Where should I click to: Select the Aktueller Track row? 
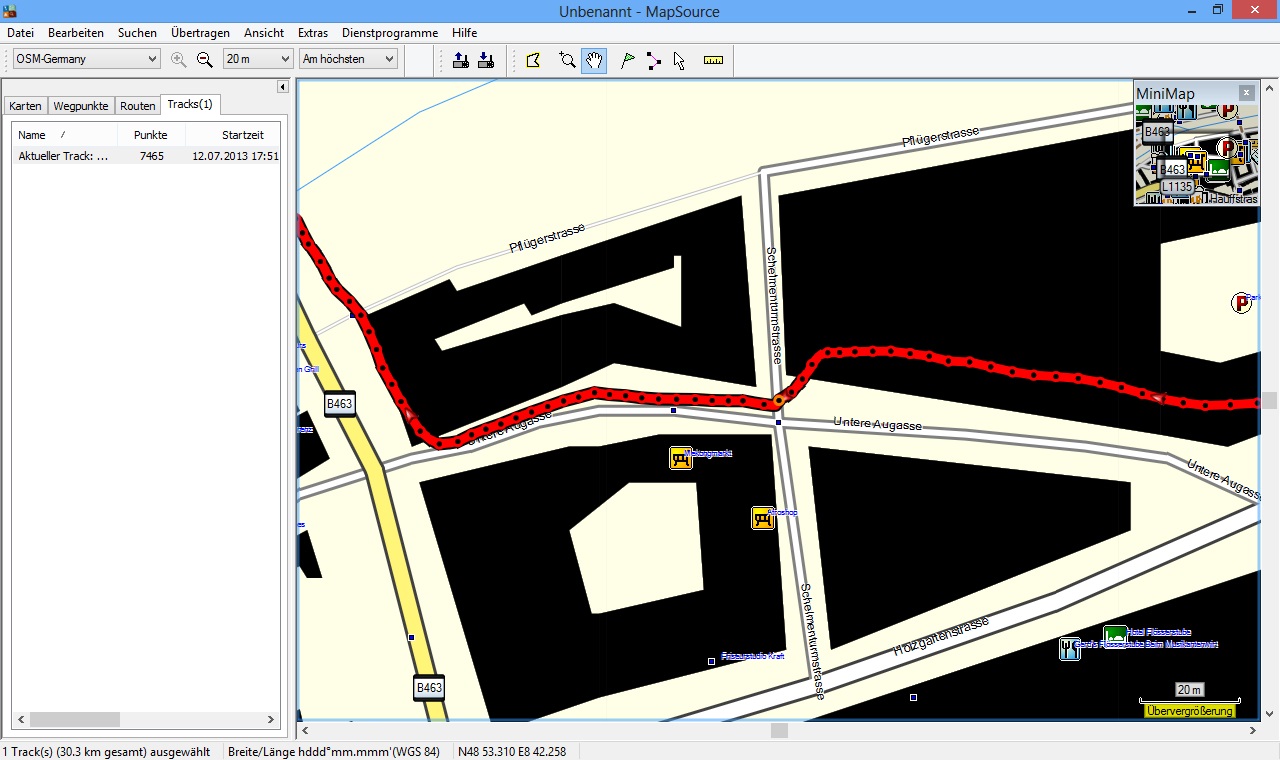[x=146, y=156]
